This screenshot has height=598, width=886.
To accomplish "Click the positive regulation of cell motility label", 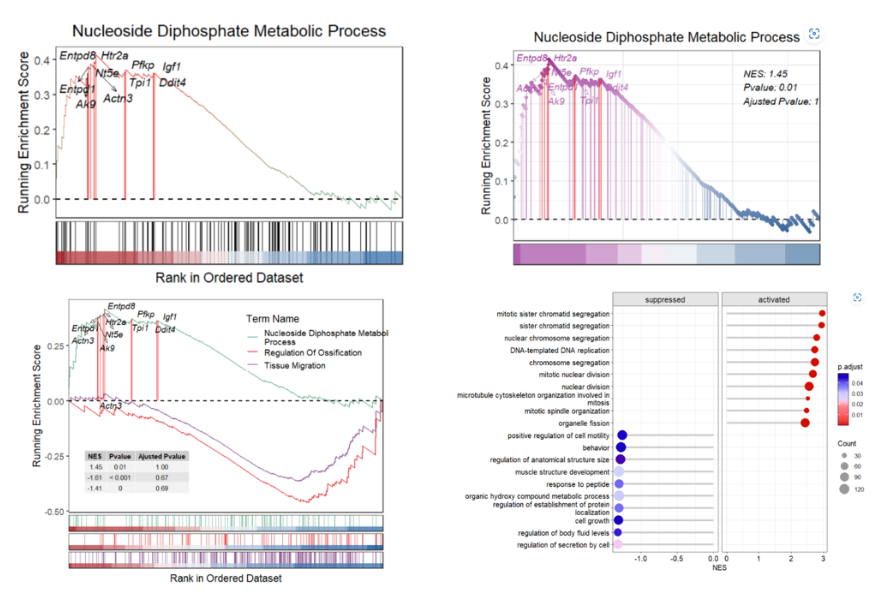I will pos(558,436).
